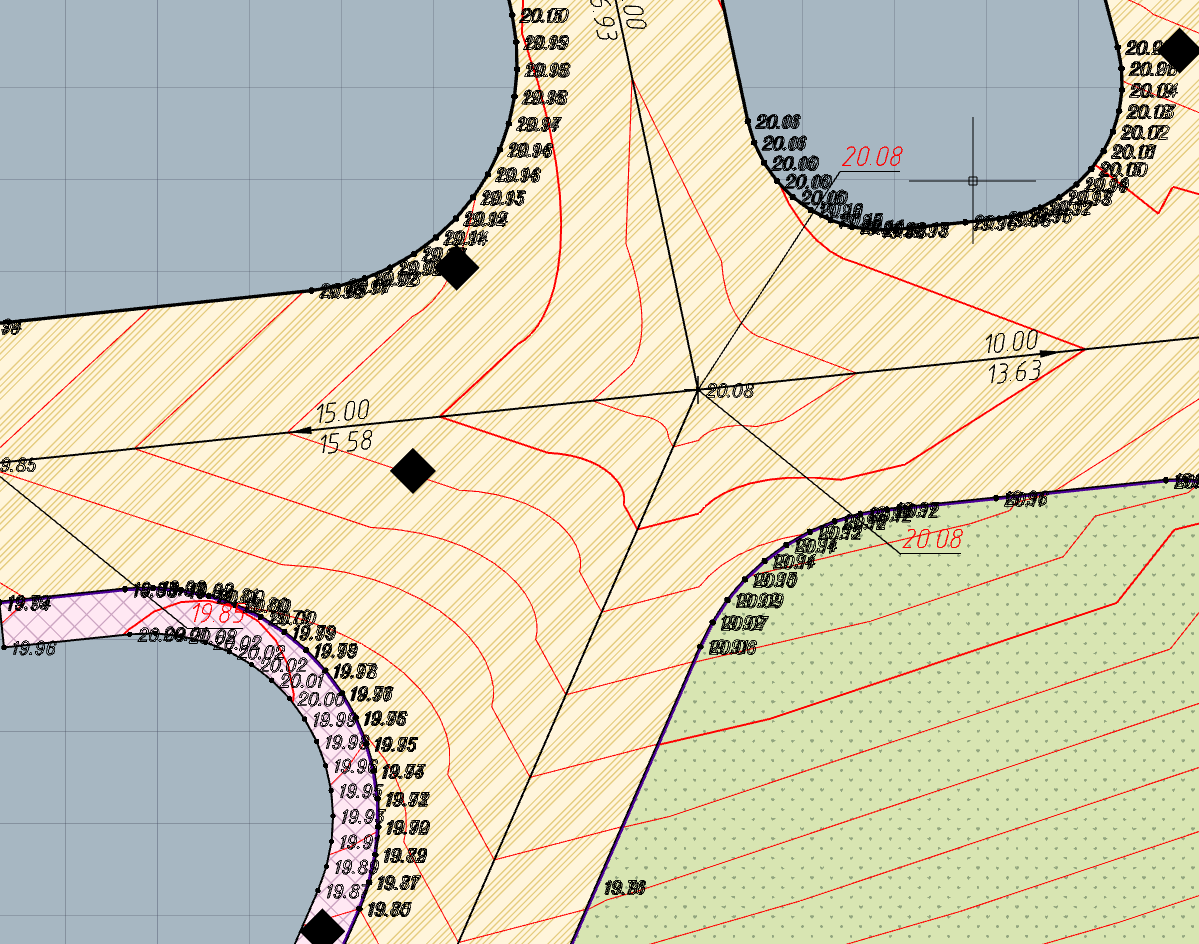Select the black diamond marker below 15.58
The height and width of the screenshot is (944, 1199).
point(413,470)
